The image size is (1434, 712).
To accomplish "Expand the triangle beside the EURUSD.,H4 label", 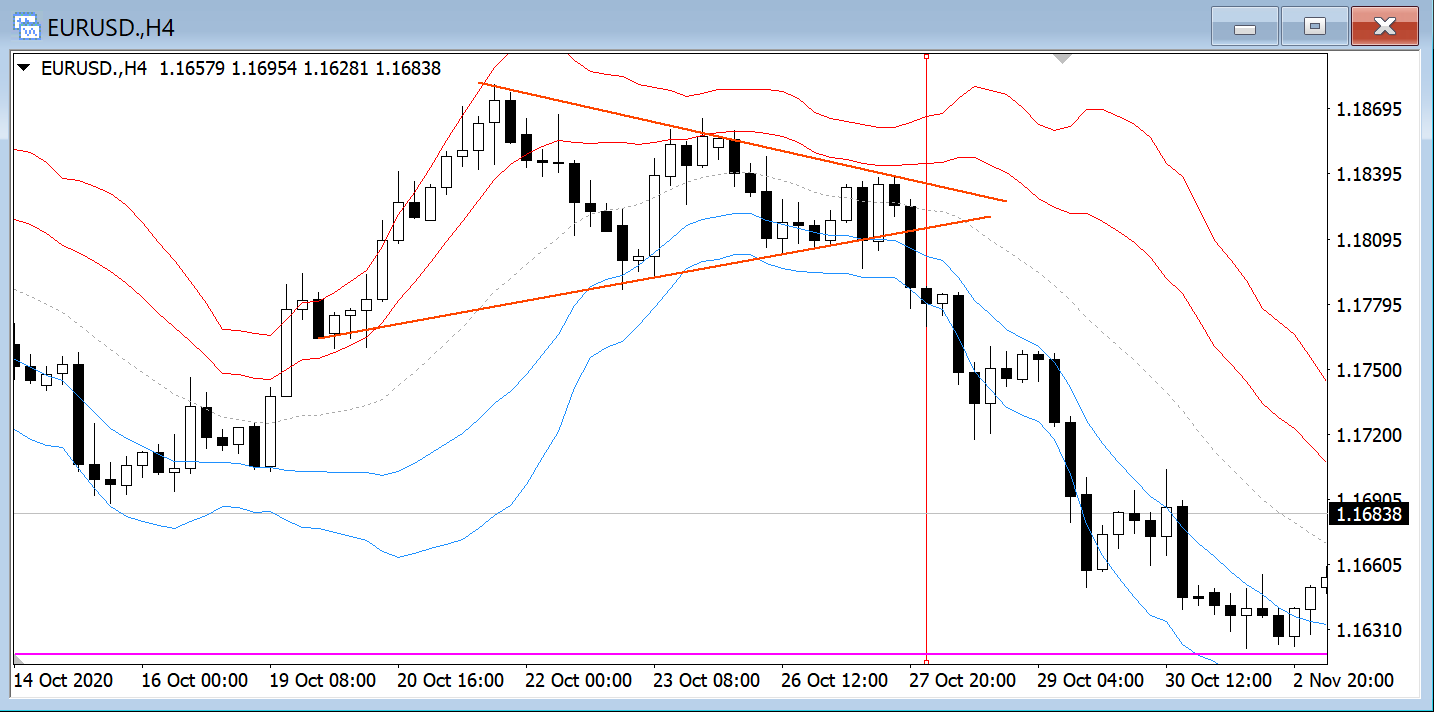I will [x=24, y=69].
